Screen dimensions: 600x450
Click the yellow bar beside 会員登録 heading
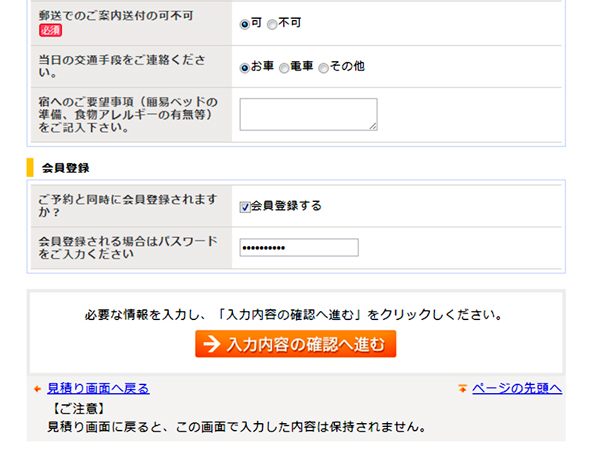30,168
